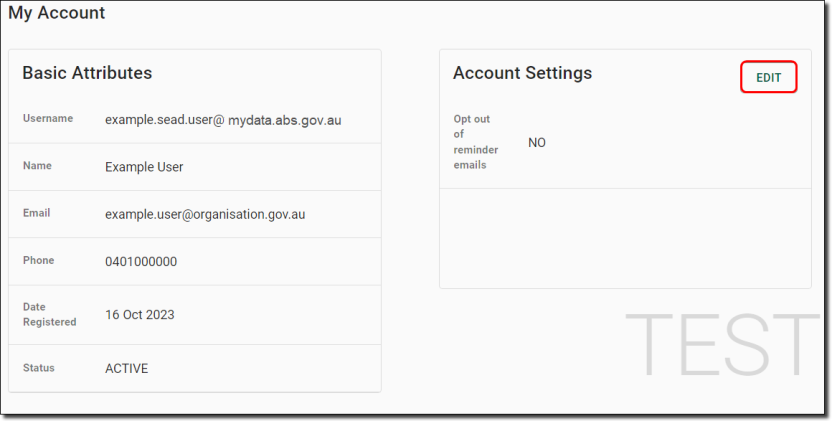Click the Email field label
Image resolution: width=832 pixels, height=421 pixels.
tap(37, 213)
